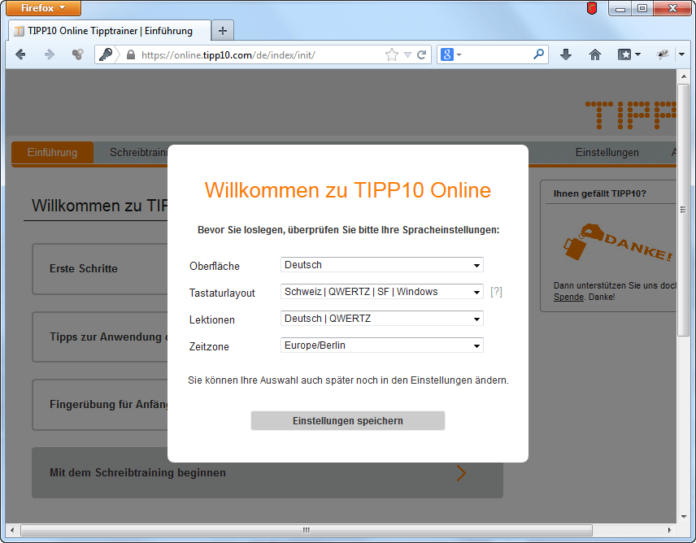Open Fingerübung für Anfänger section

tap(100, 404)
